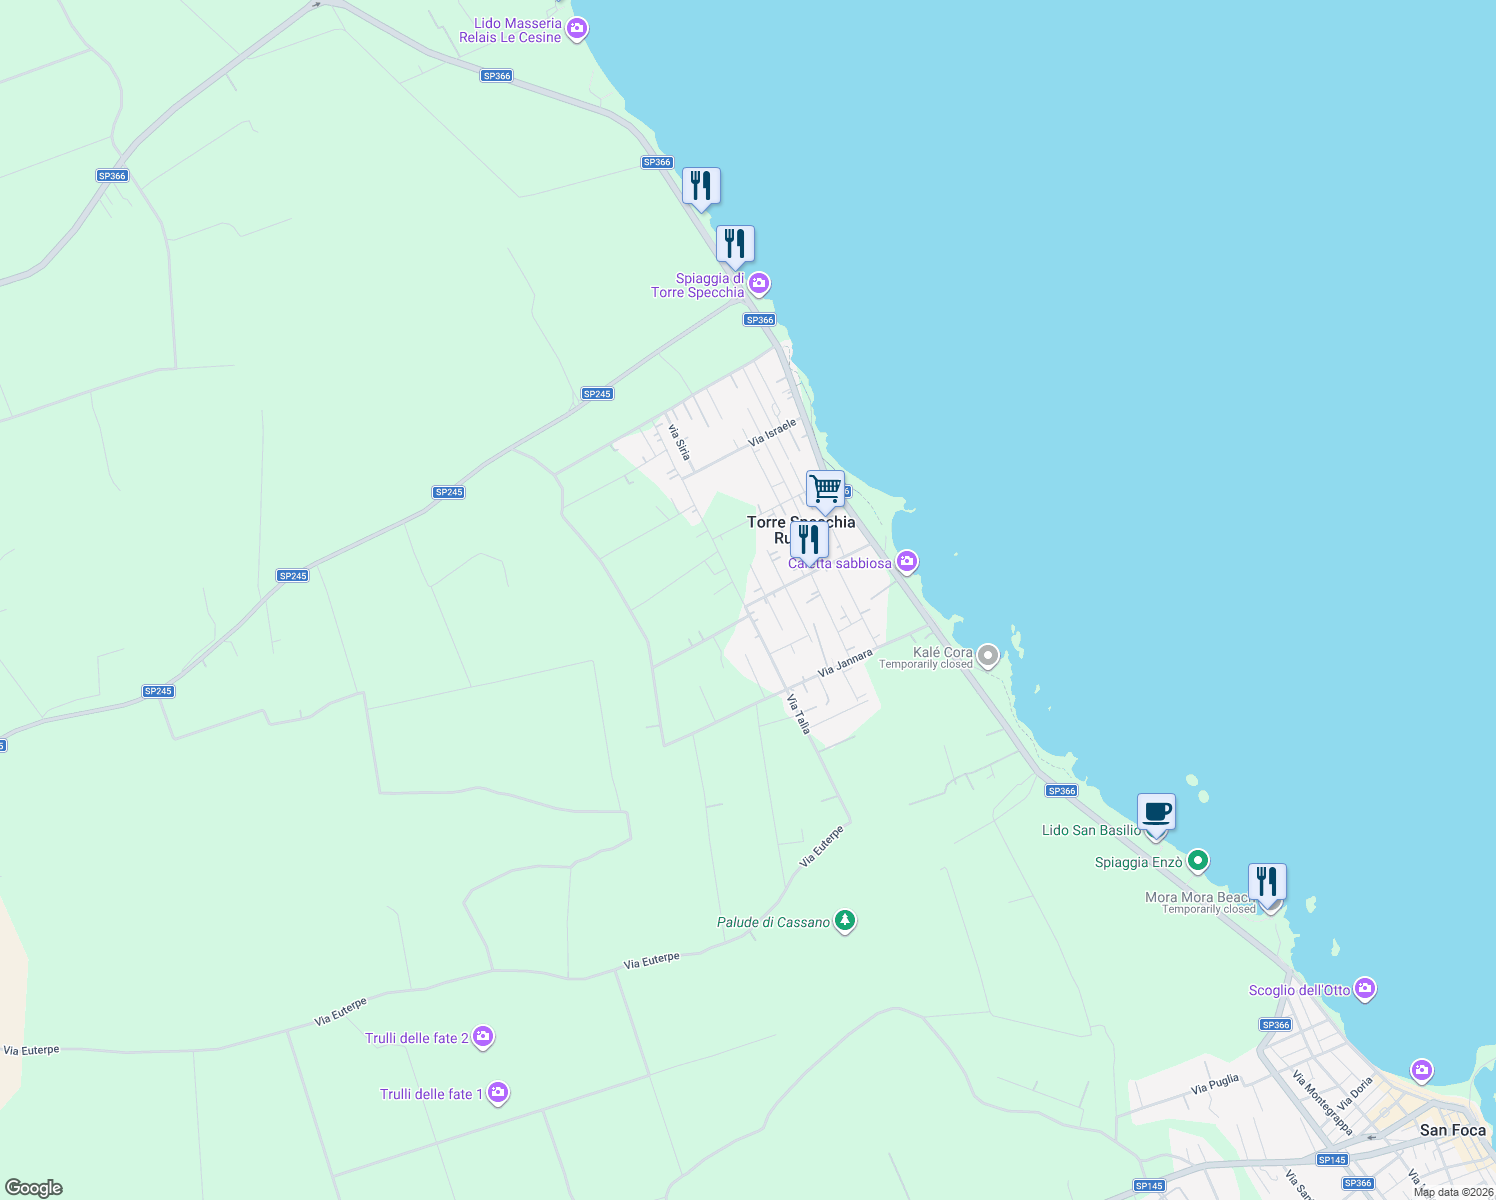Click the shopping cart store marker
The height and width of the screenshot is (1200, 1496).
pyautogui.click(x=824, y=489)
